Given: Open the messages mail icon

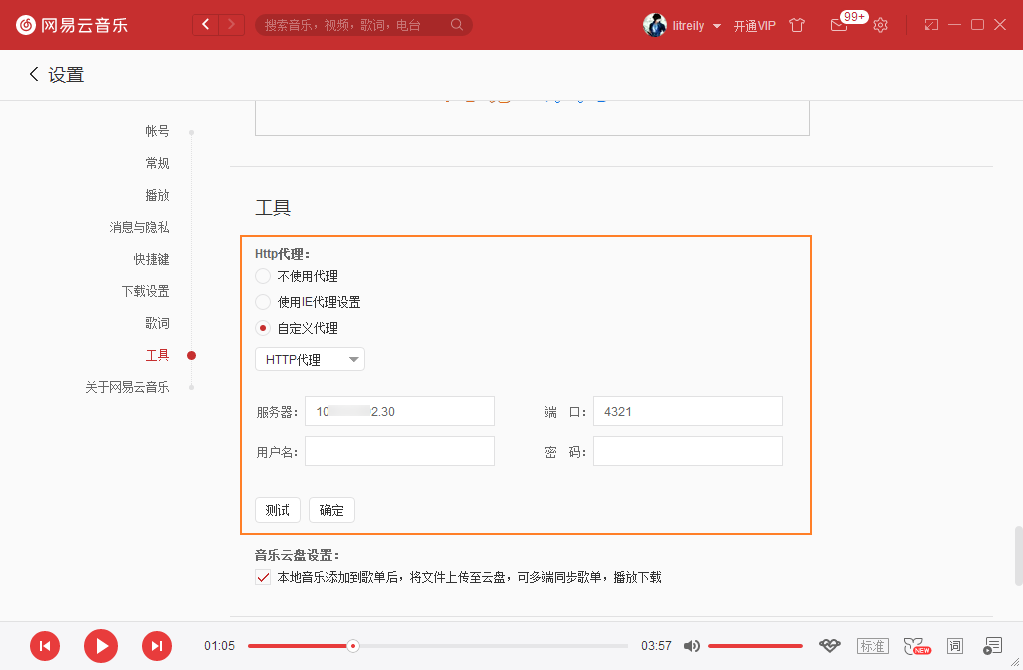Looking at the screenshot, I should click(839, 25).
